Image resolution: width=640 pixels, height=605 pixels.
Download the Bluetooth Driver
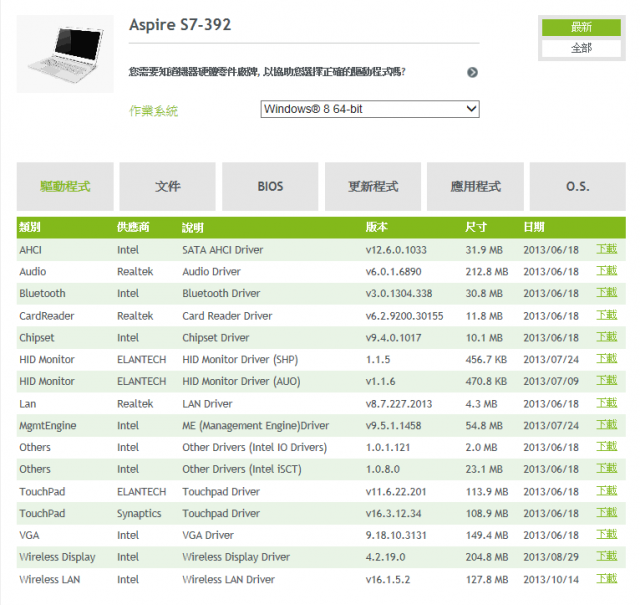(607, 292)
